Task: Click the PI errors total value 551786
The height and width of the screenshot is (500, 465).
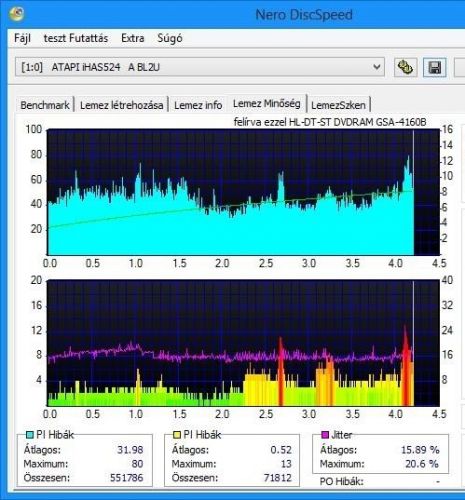Action: coord(127,478)
